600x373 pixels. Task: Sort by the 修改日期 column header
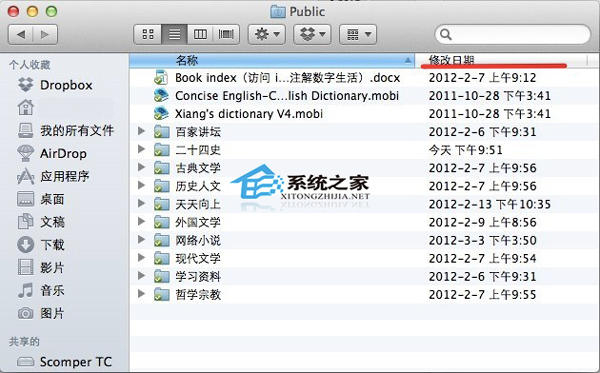click(x=501, y=60)
